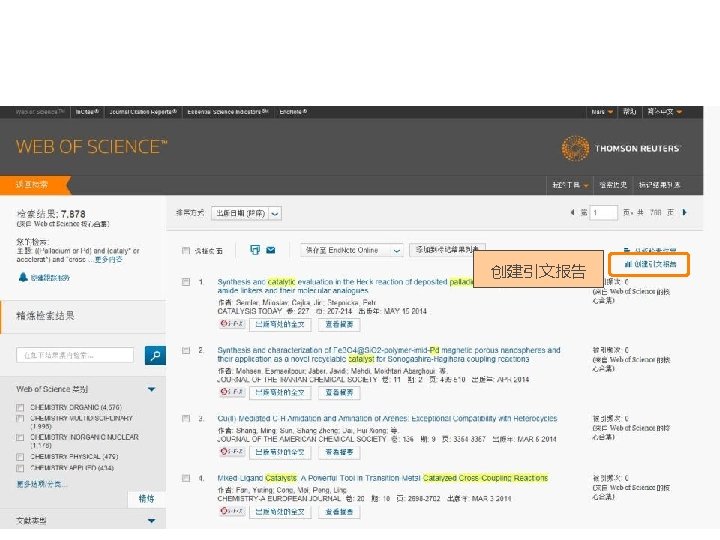Click publisher full text button under result 3
Image resolution: width=720 pixels, height=540 pixels.
pyautogui.click(x=280, y=452)
